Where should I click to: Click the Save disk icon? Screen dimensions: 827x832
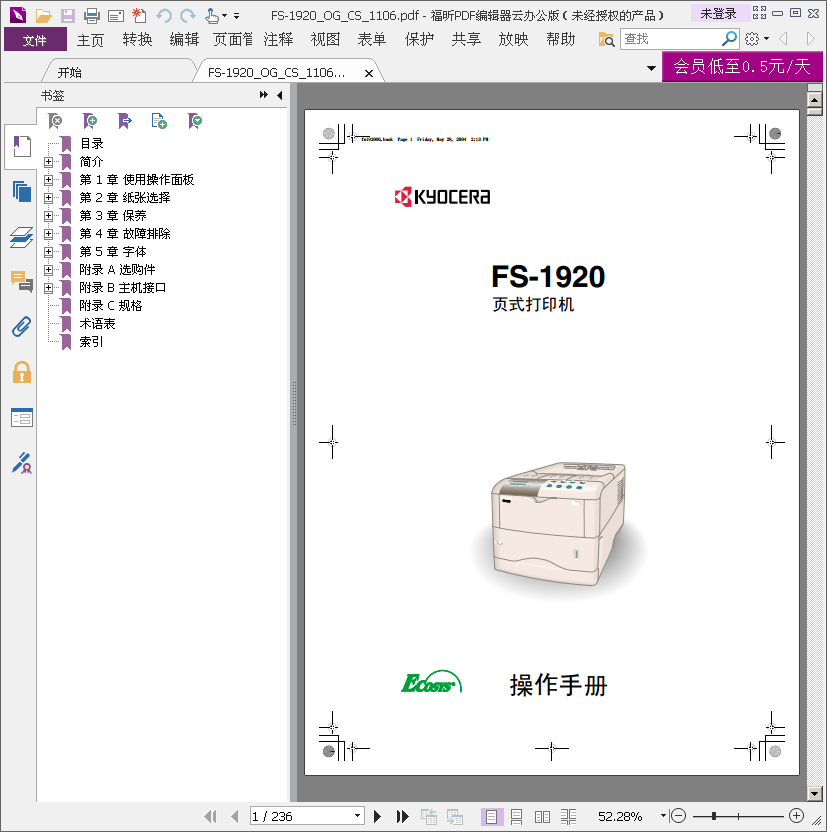click(67, 16)
